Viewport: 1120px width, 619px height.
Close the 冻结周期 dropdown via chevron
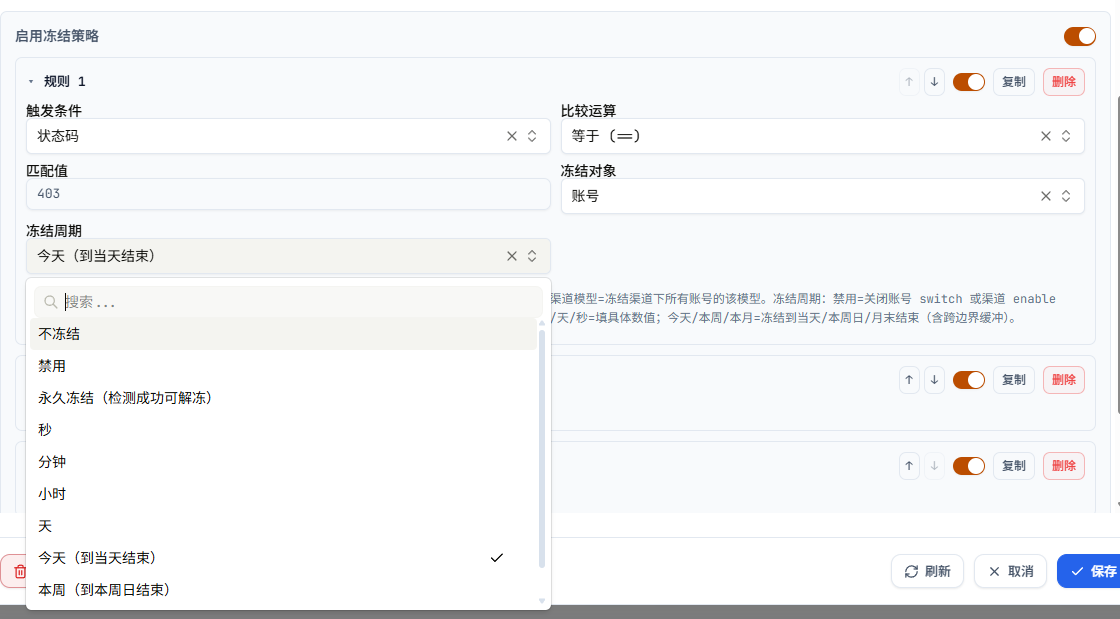pyautogui.click(x=532, y=256)
